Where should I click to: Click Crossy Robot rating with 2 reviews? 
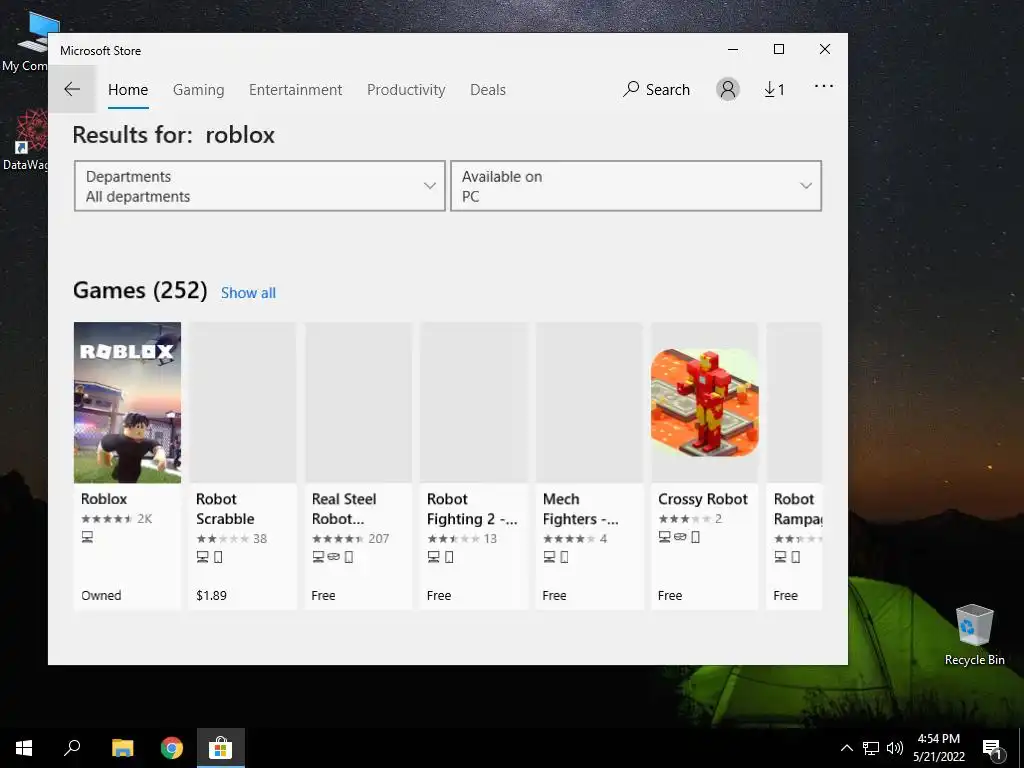point(690,519)
